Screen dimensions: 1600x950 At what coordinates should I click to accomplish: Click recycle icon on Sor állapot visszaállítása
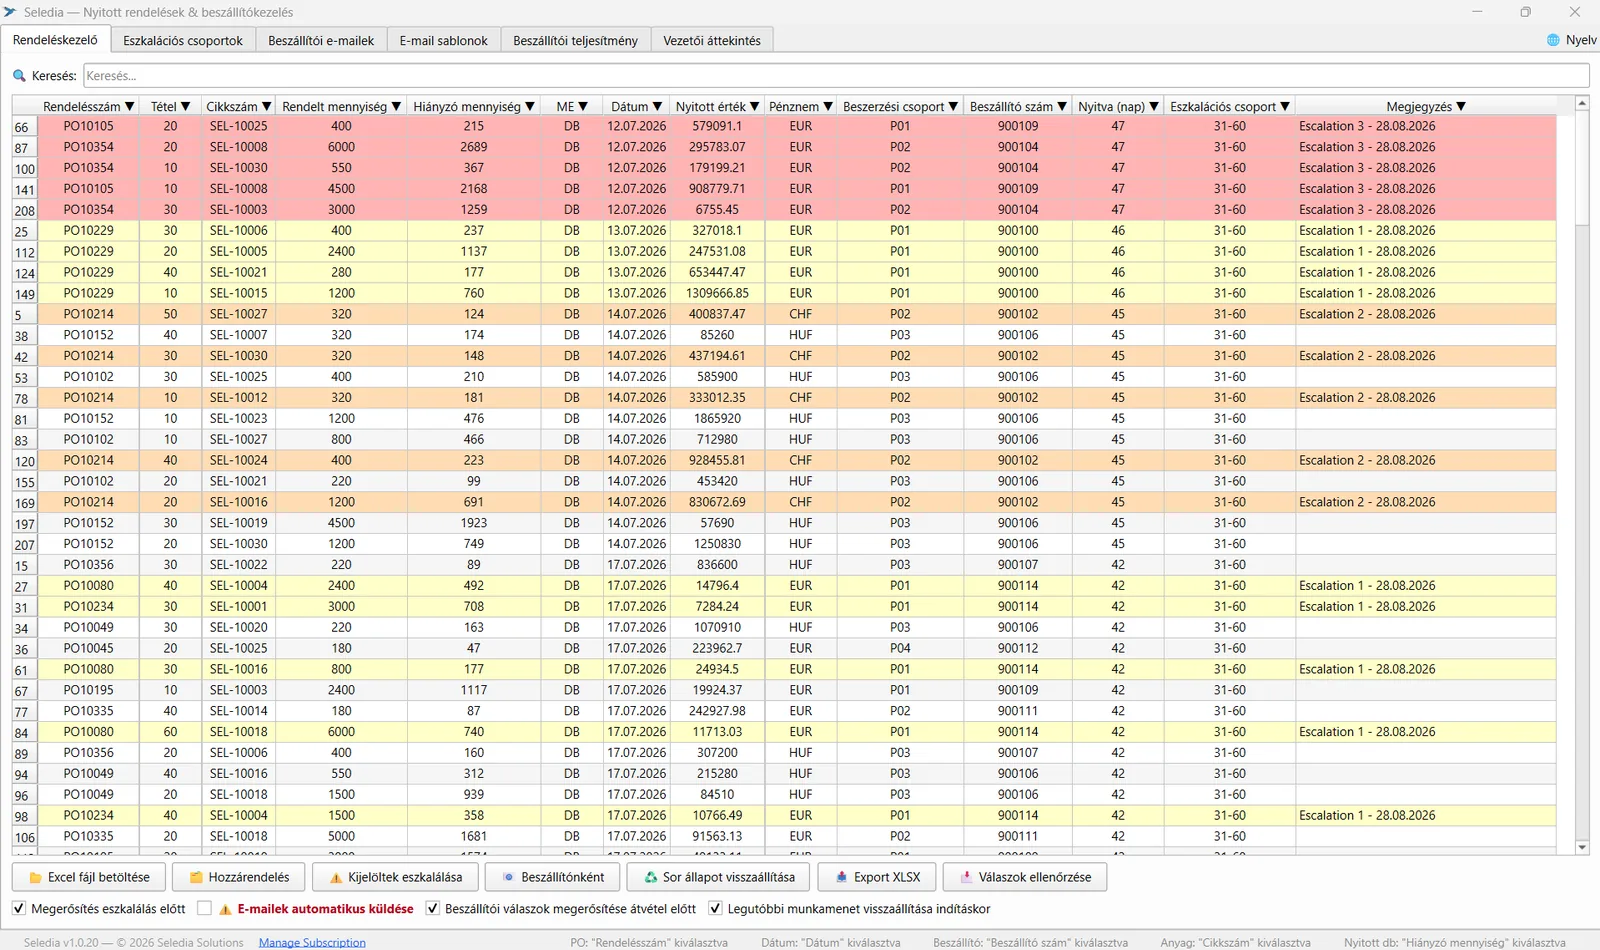tap(651, 877)
